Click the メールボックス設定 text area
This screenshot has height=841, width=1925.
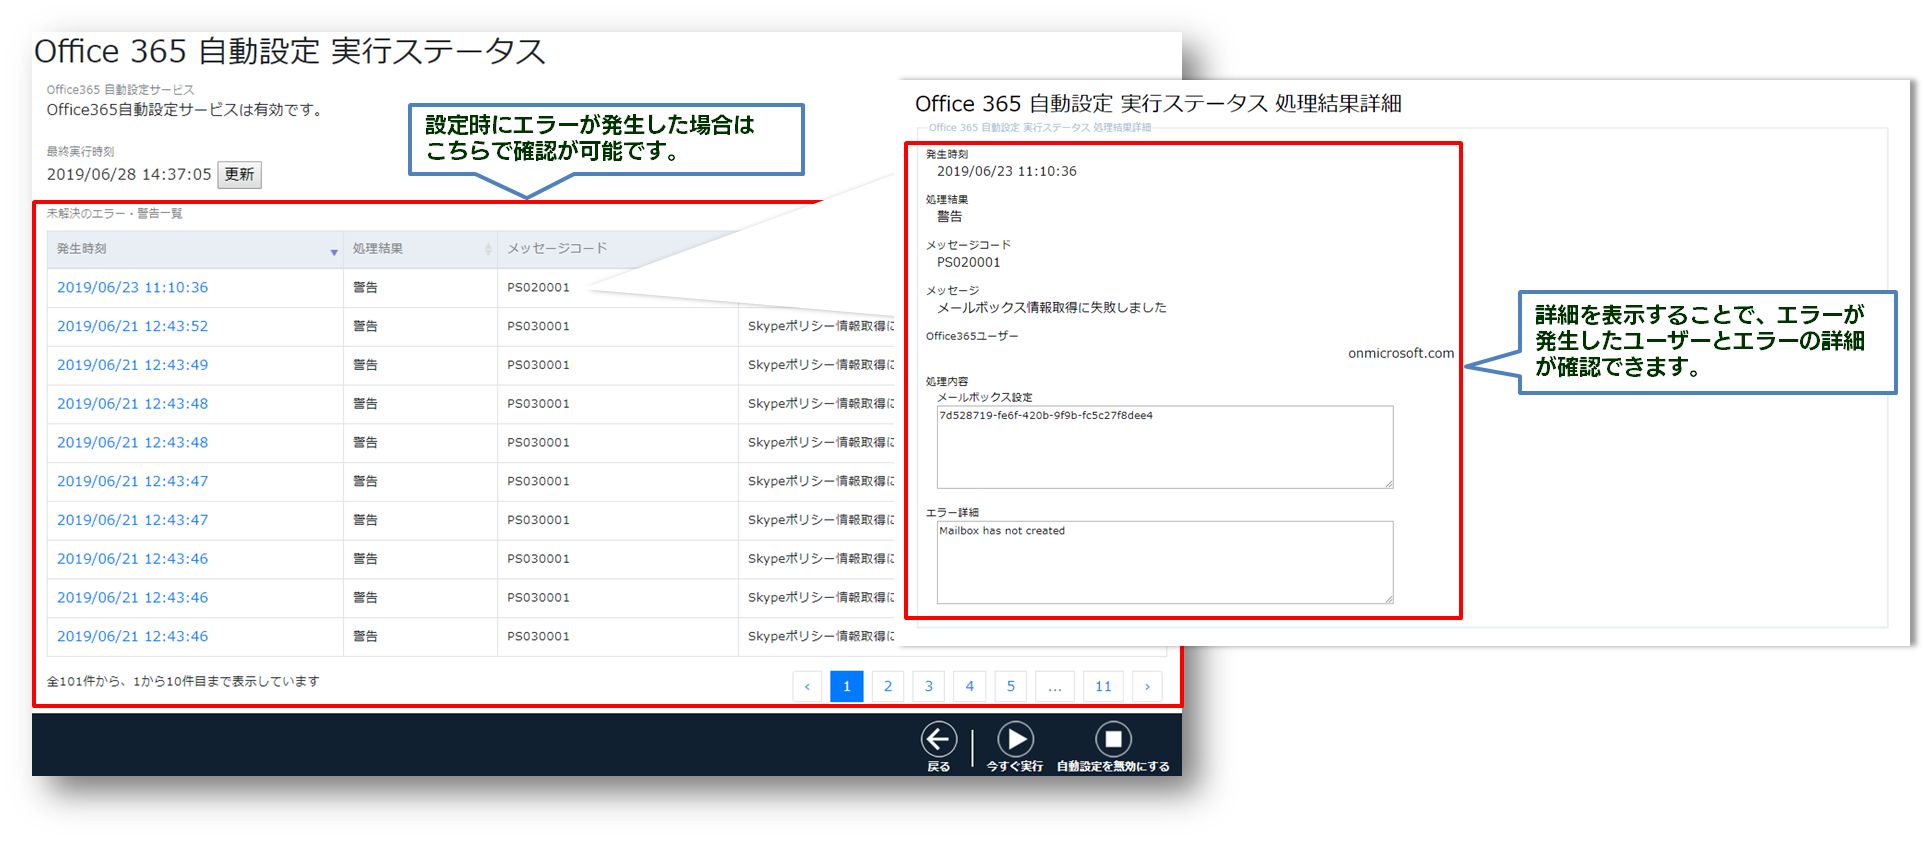pyautogui.click(x=1165, y=447)
